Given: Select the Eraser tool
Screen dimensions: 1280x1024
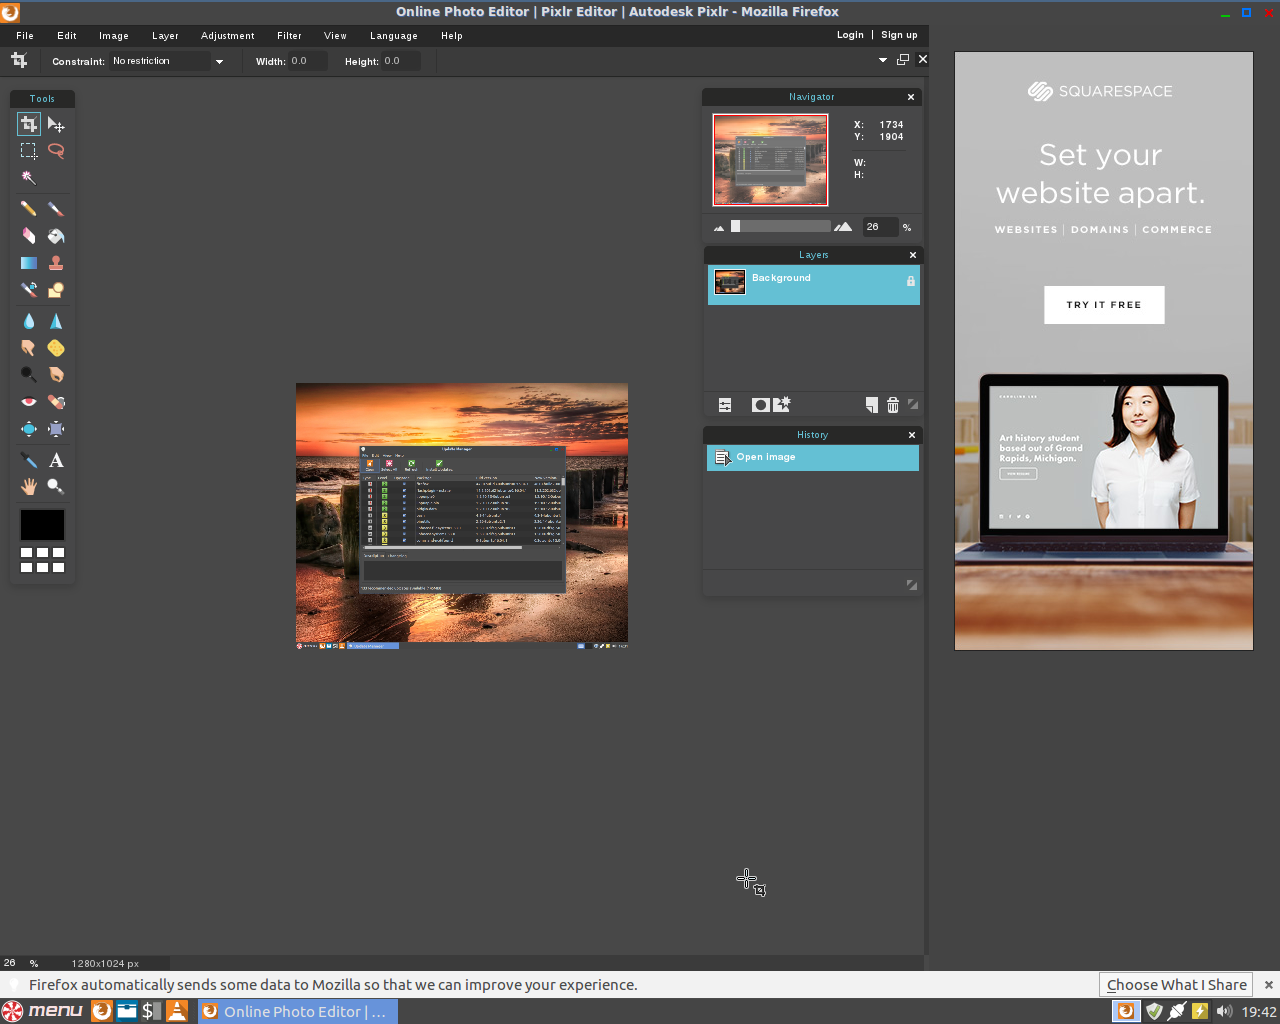Looking at the screenshot, I should tap(29, 236).
